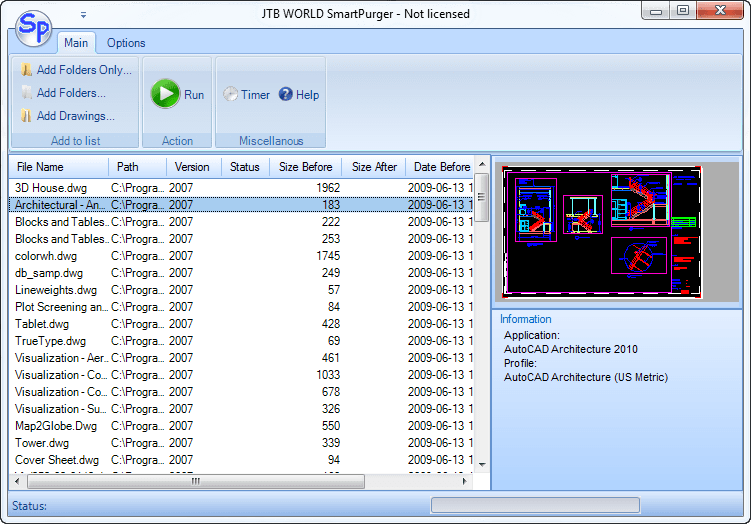Select Tower.dwg in the list
The height and width of the screenshot is (524, 751).
[241, 443]
